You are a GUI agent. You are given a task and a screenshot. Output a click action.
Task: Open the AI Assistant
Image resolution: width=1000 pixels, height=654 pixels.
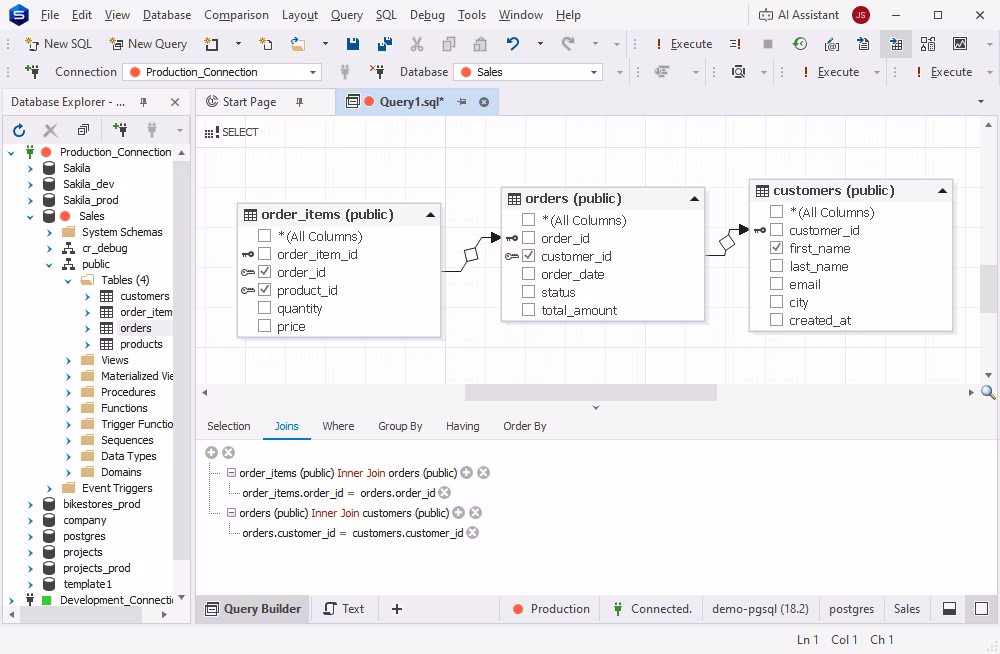(798, 15)
